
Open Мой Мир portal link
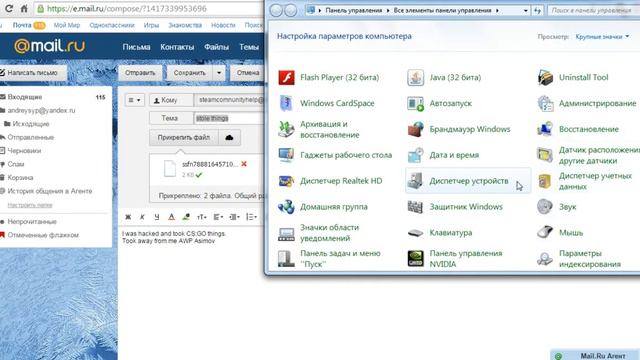(67, 25)
